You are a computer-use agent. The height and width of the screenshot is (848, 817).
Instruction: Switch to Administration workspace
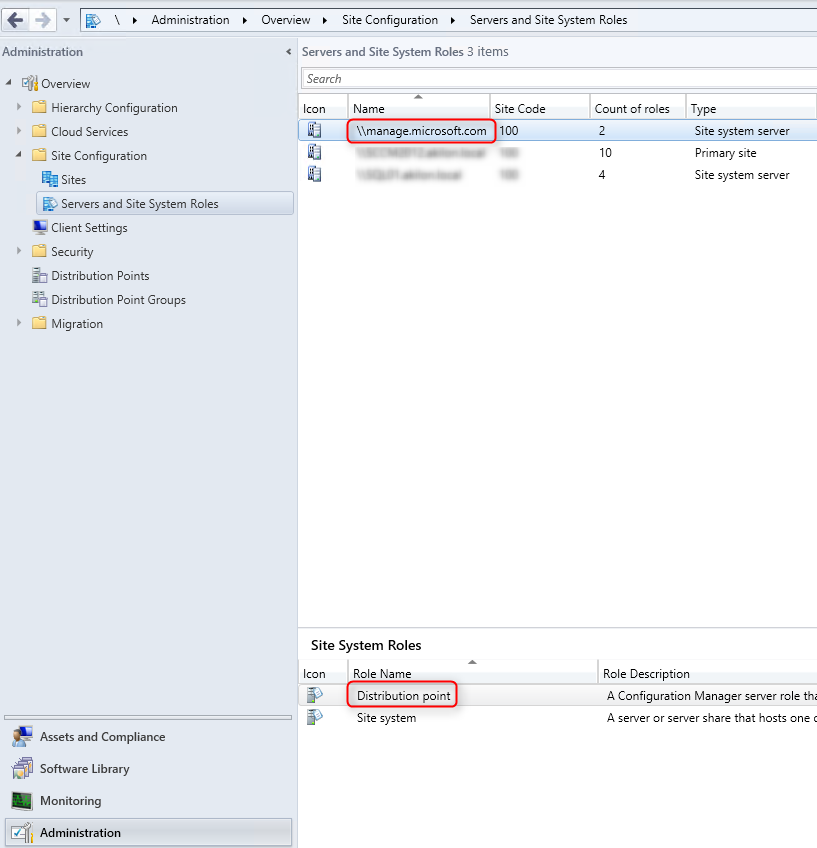point(148,832)
